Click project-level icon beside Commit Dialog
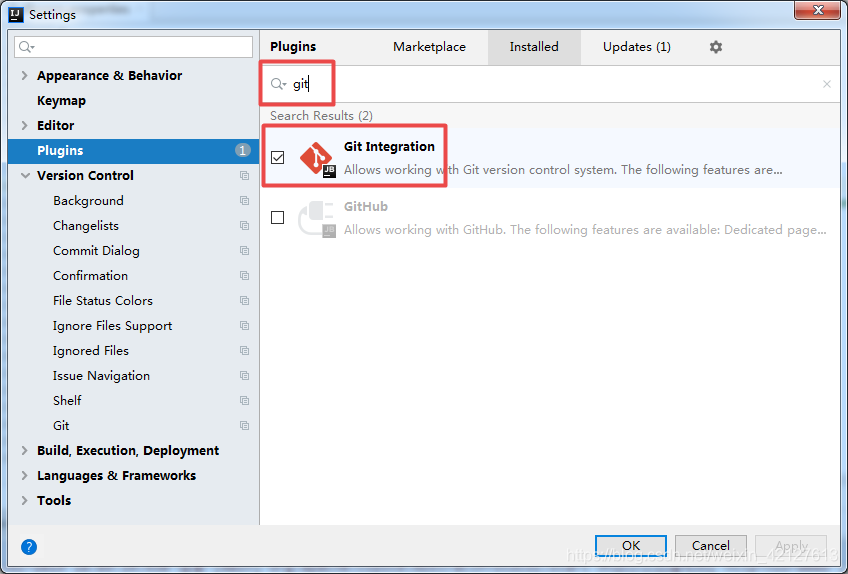 point(244,250)
